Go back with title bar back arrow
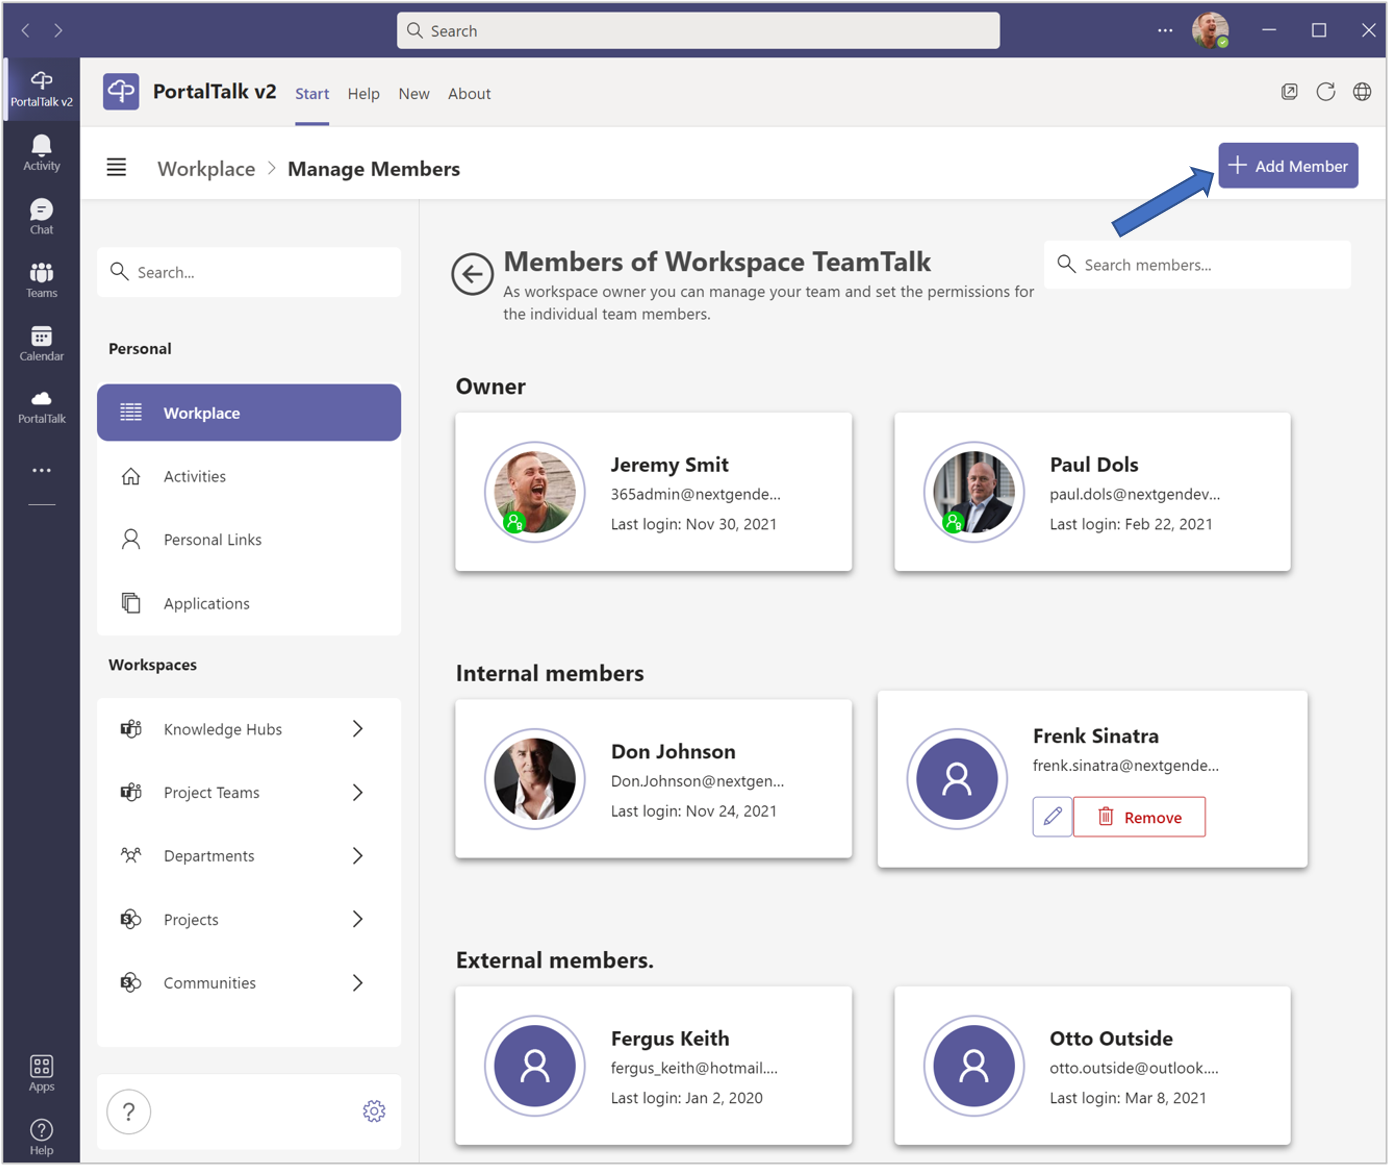This screenshot has width=1395, height=1173. point(25,31)
